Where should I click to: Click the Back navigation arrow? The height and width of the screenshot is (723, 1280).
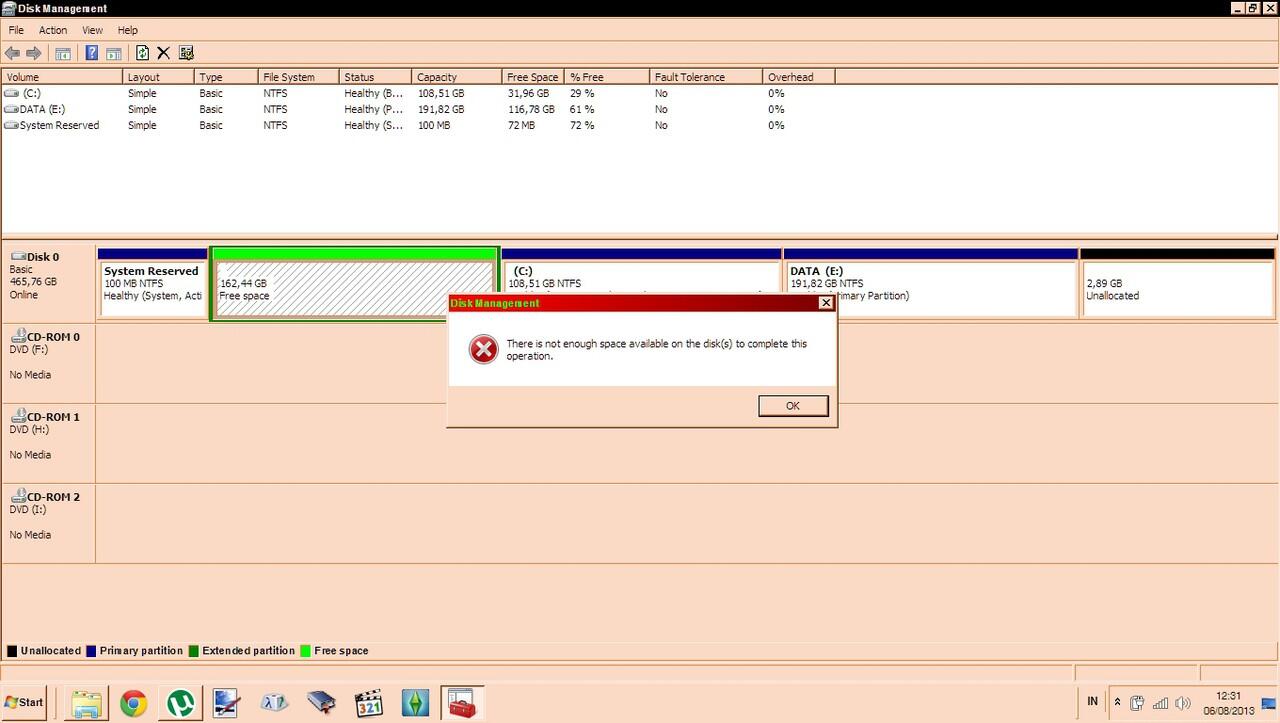click(13, 52)
